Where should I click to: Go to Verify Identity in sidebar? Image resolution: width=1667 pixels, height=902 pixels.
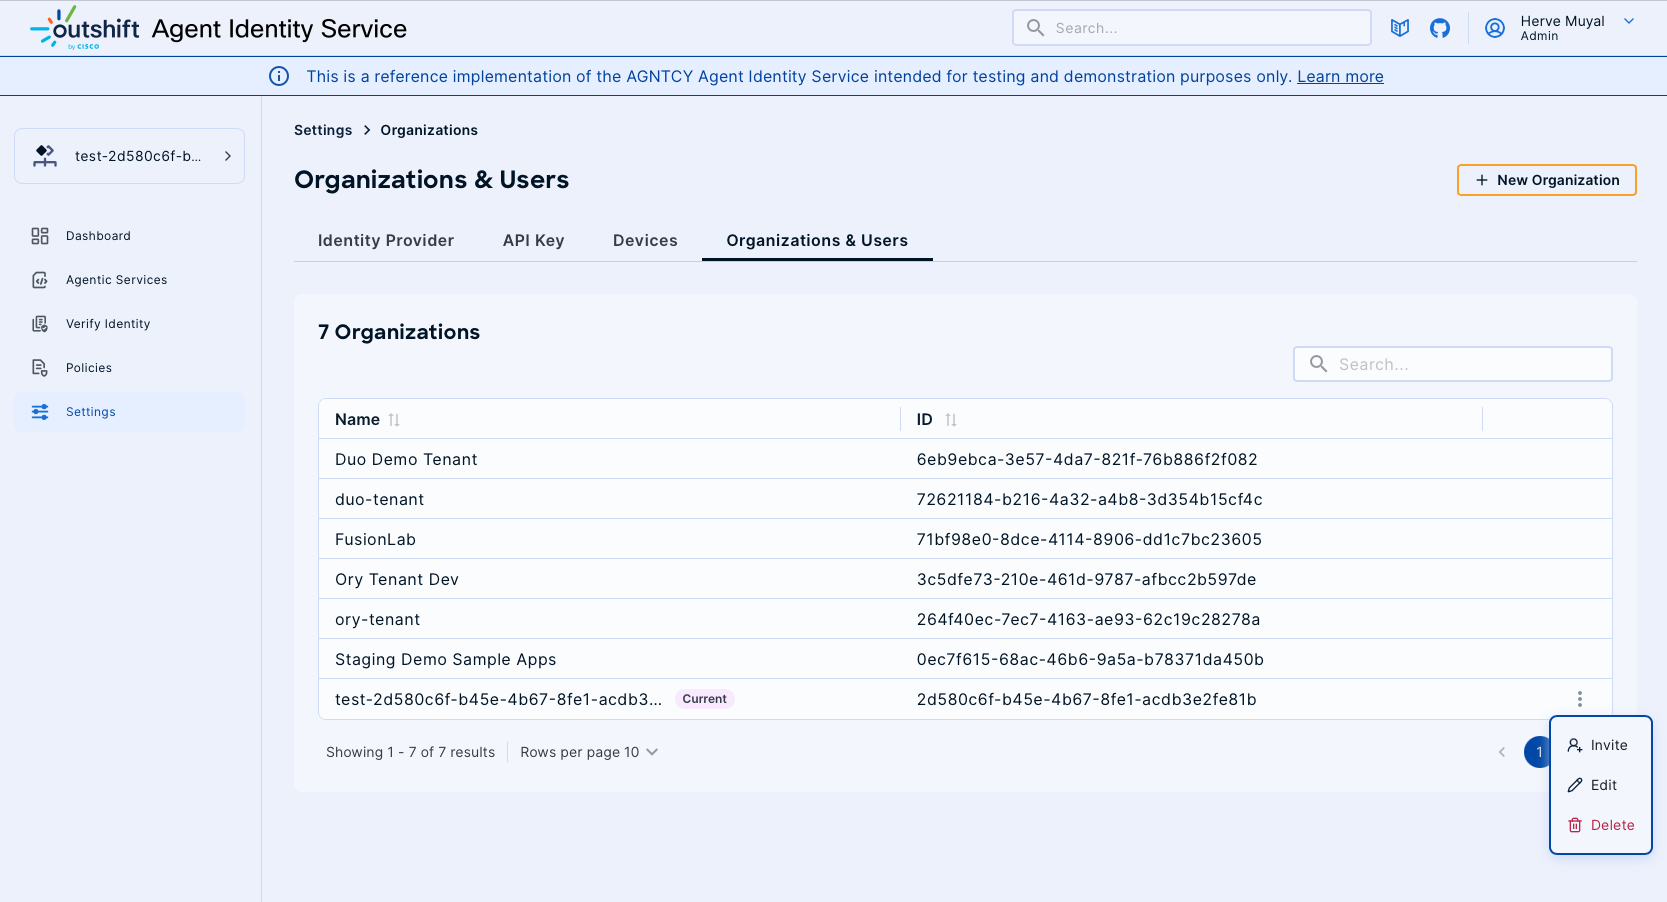coord(107,324)
